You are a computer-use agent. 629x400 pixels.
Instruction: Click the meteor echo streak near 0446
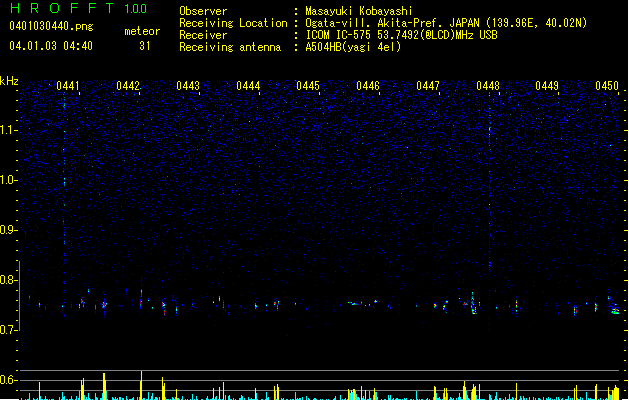pyautogui.click(x=363, y=303)
